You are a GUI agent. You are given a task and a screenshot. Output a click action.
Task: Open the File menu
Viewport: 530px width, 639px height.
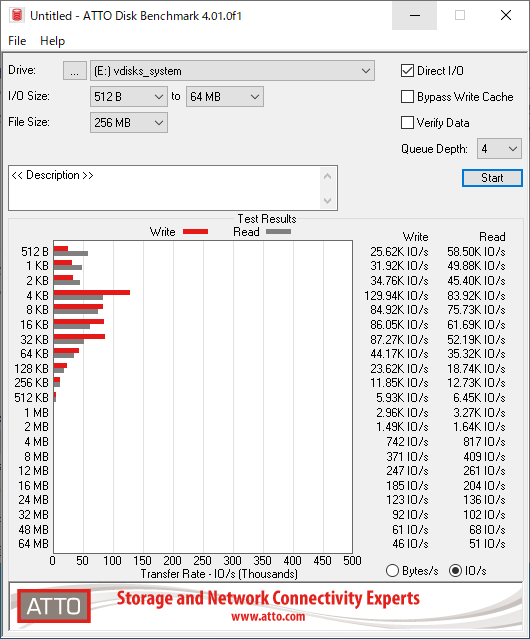click(x=17, y=41)
